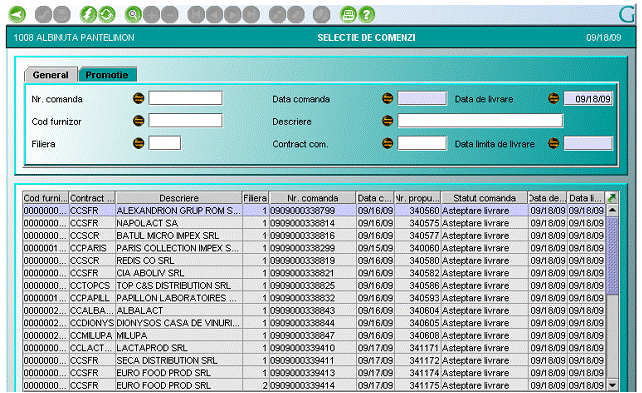This screenshot has height=393, width=642.
Task: Sort by Statut comanda column header
Action: click(x=484, y=198)
